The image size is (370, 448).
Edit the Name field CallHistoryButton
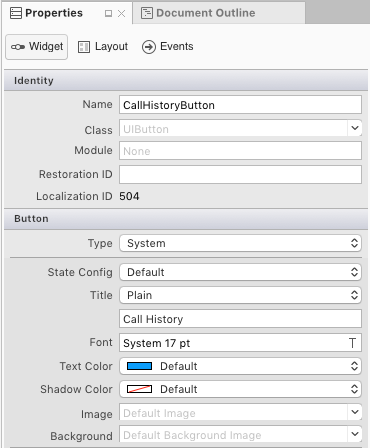click(240, 105)
